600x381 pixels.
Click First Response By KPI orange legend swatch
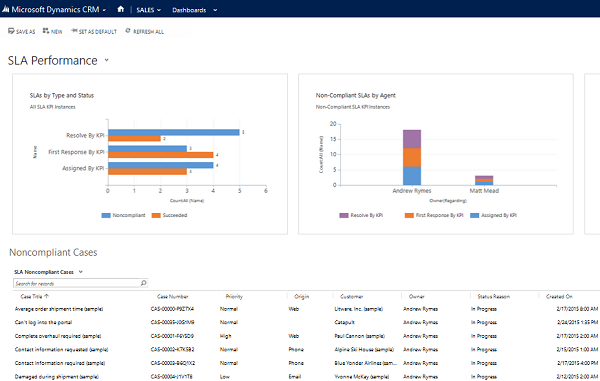[x=409, y=215]
